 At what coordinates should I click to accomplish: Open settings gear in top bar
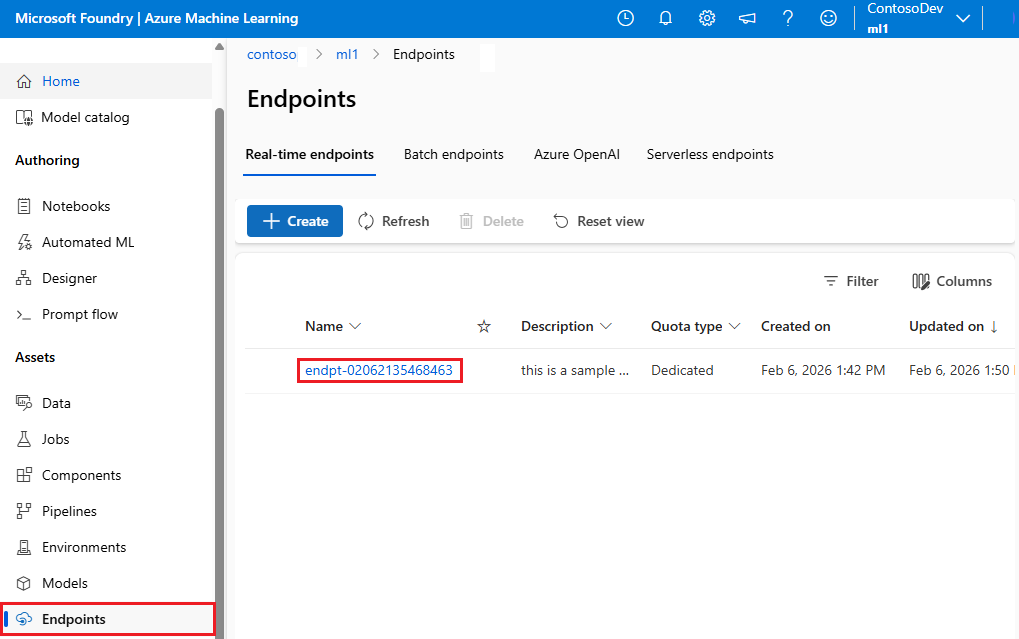(707, 18)
